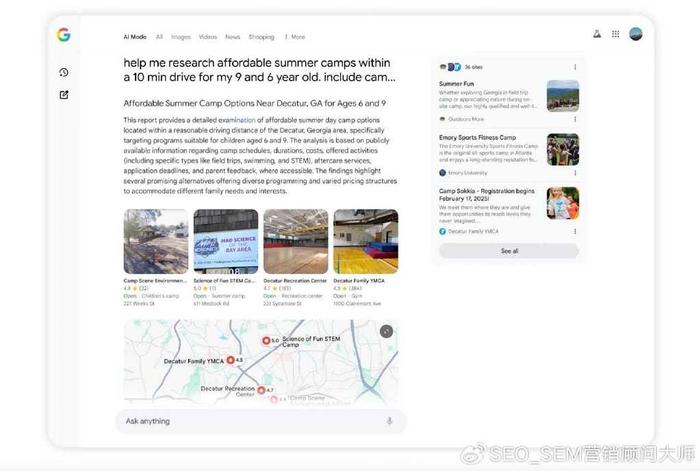Click 'Emory University' source name
The height and width of the screenshot is (471, 700).
tap(467, 173)
